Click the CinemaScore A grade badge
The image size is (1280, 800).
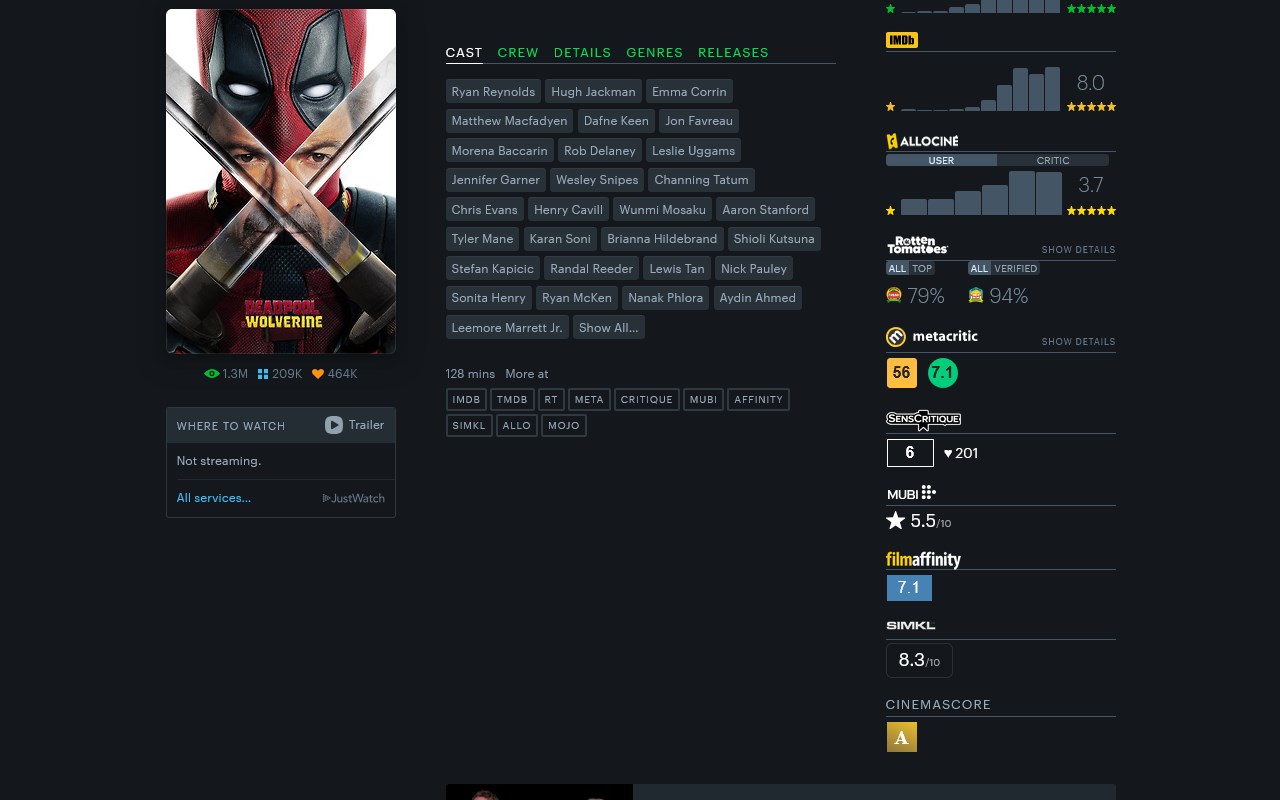click(x=901, y=737)
